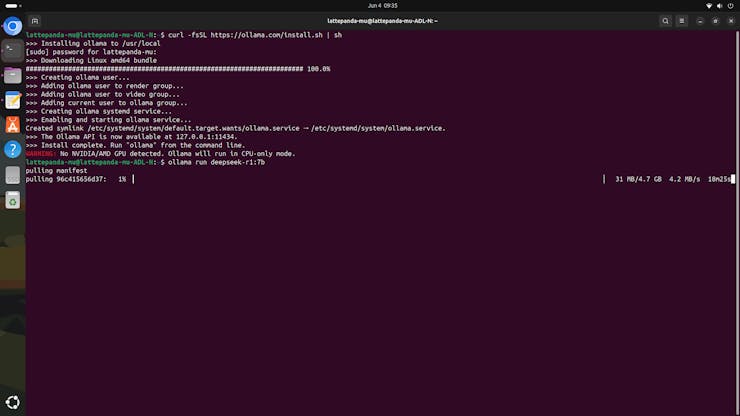Click the 'pulling manifest' line
The height and width of the screenshot is (416, 740).
pyautogui.click(x=56, y=170)
